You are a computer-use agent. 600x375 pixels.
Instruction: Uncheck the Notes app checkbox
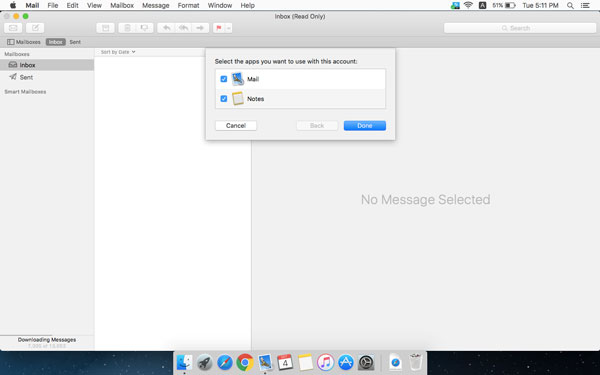224,99
